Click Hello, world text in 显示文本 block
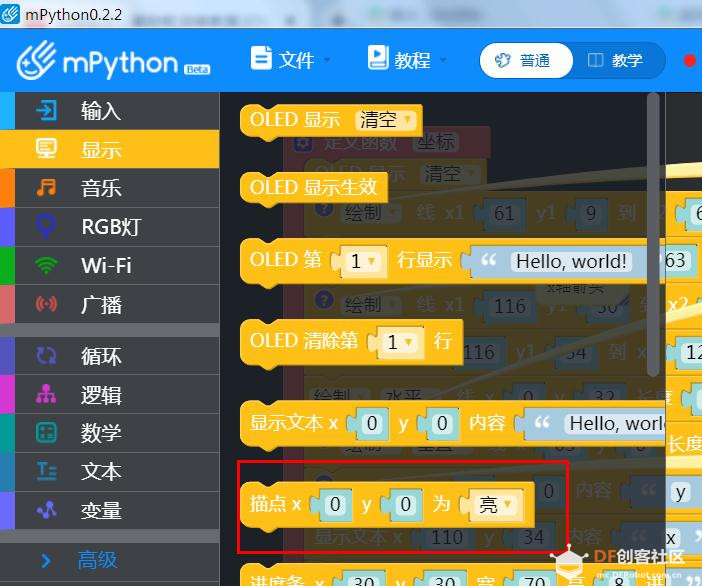Image resolution: width=702 pixels, height=586 pixels. (x=615, y=423)
